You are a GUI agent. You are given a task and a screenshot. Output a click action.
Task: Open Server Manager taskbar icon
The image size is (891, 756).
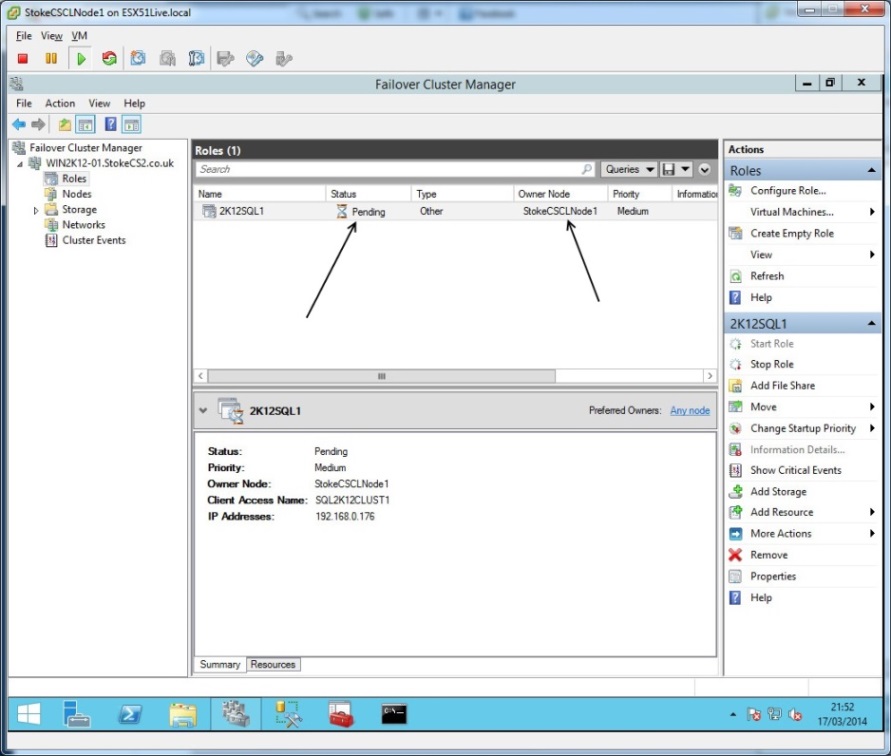[76, 715]
